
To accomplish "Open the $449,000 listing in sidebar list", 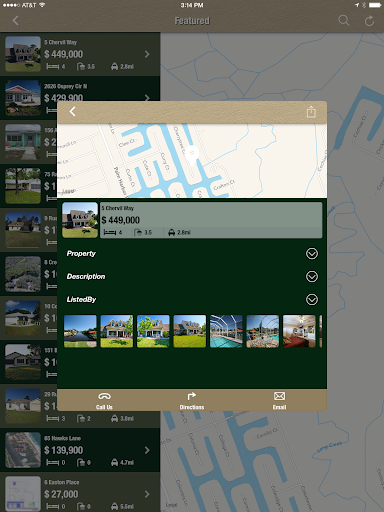I will pyautogui.click(x=80, y=54).
